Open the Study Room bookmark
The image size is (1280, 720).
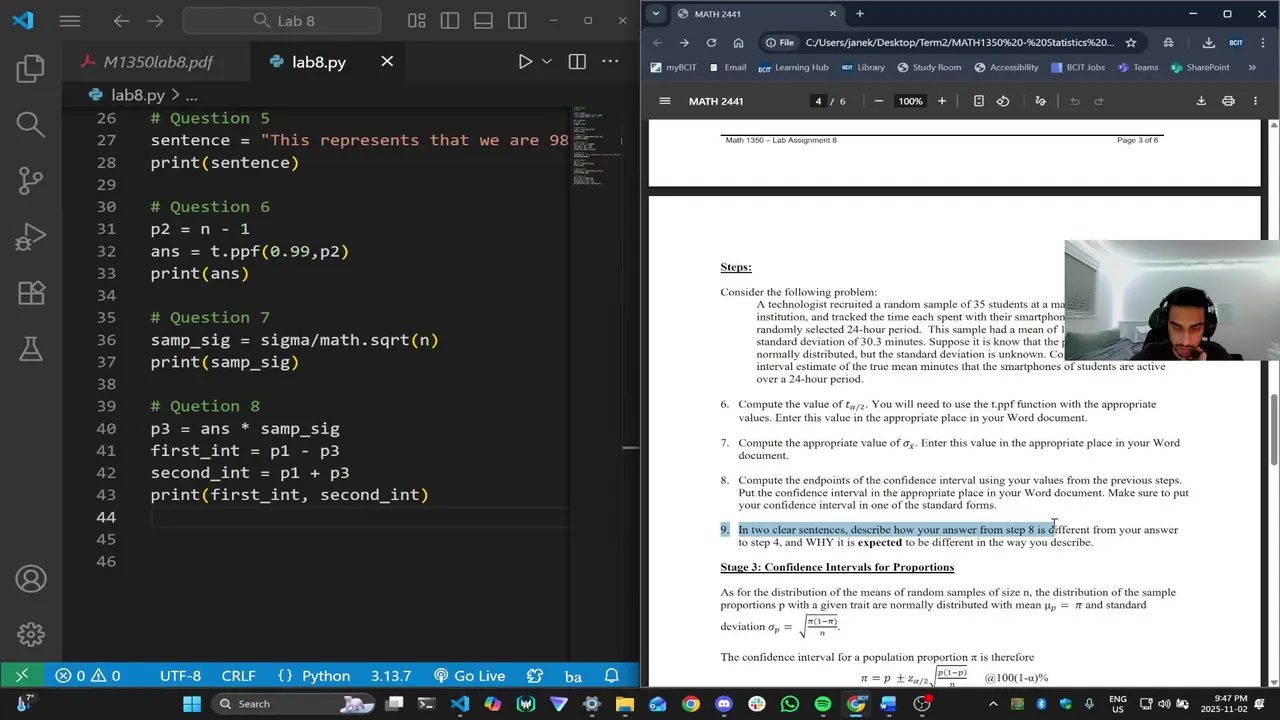pos(929,67)
